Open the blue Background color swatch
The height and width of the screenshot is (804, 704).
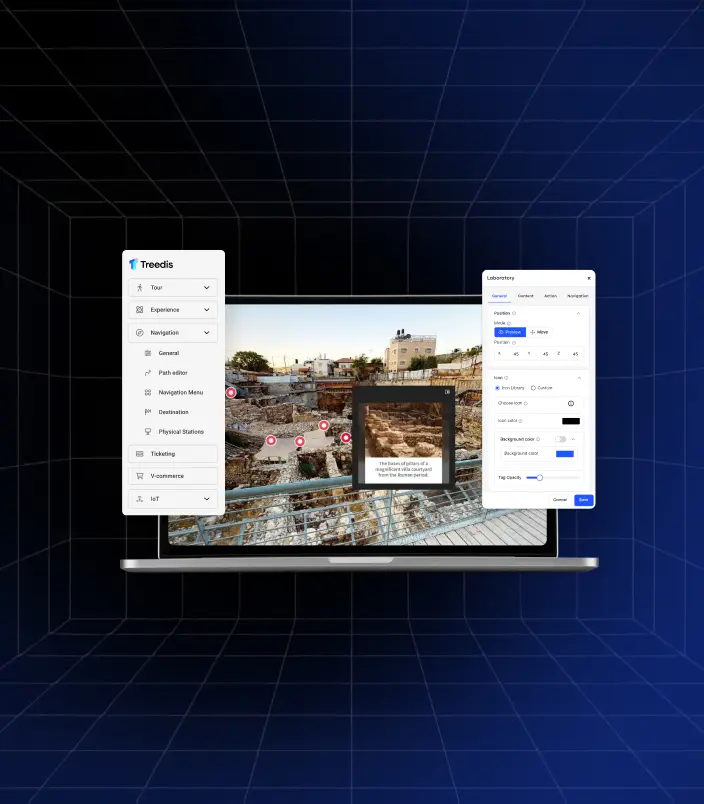pyautogui.click(x=565, y=454)
